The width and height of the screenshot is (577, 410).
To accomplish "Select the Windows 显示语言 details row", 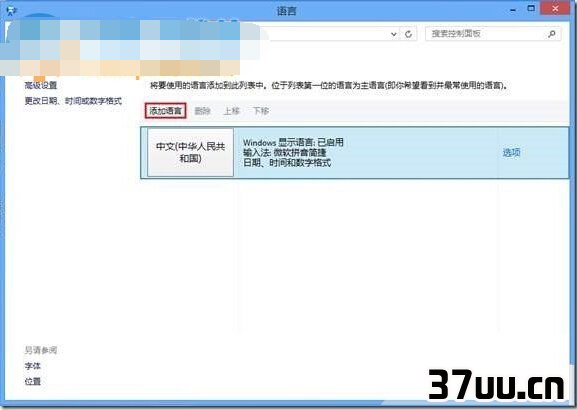I will click(x=354, y=153).
